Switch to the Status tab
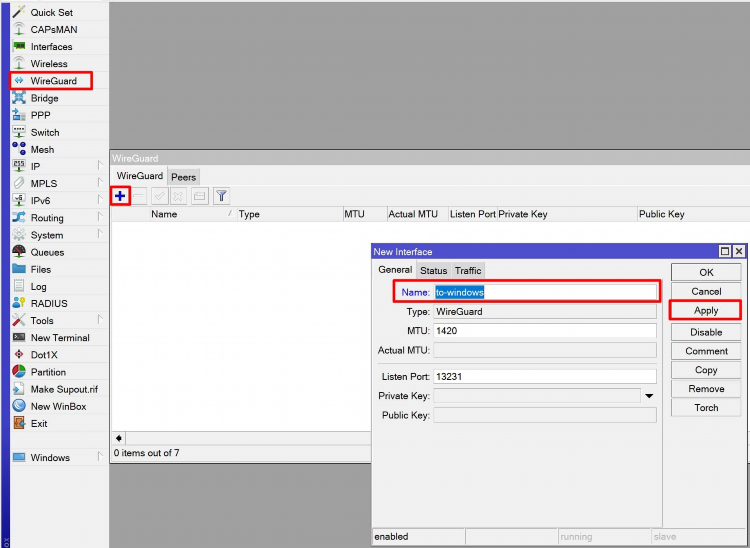Screen dimensions: 750x548 (433, 271)
